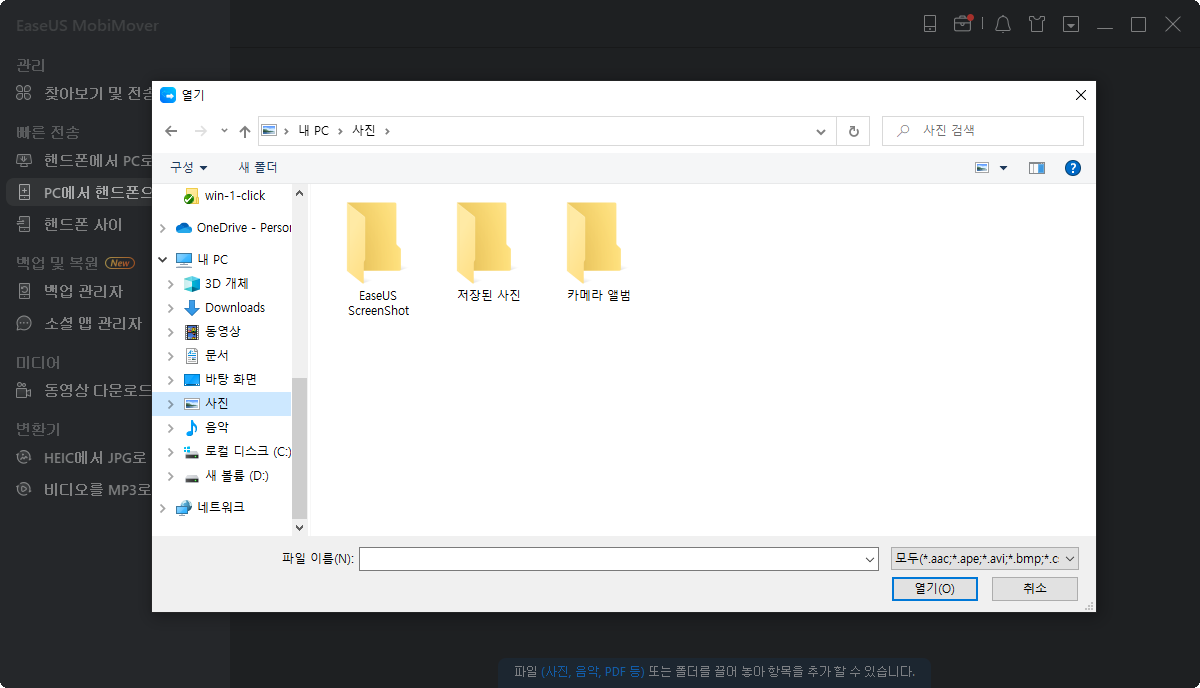Image resolution: width=1200 pixels, height=688 pixels.
Task: Refresh the 사진 folder view
Action: (853, 131)
